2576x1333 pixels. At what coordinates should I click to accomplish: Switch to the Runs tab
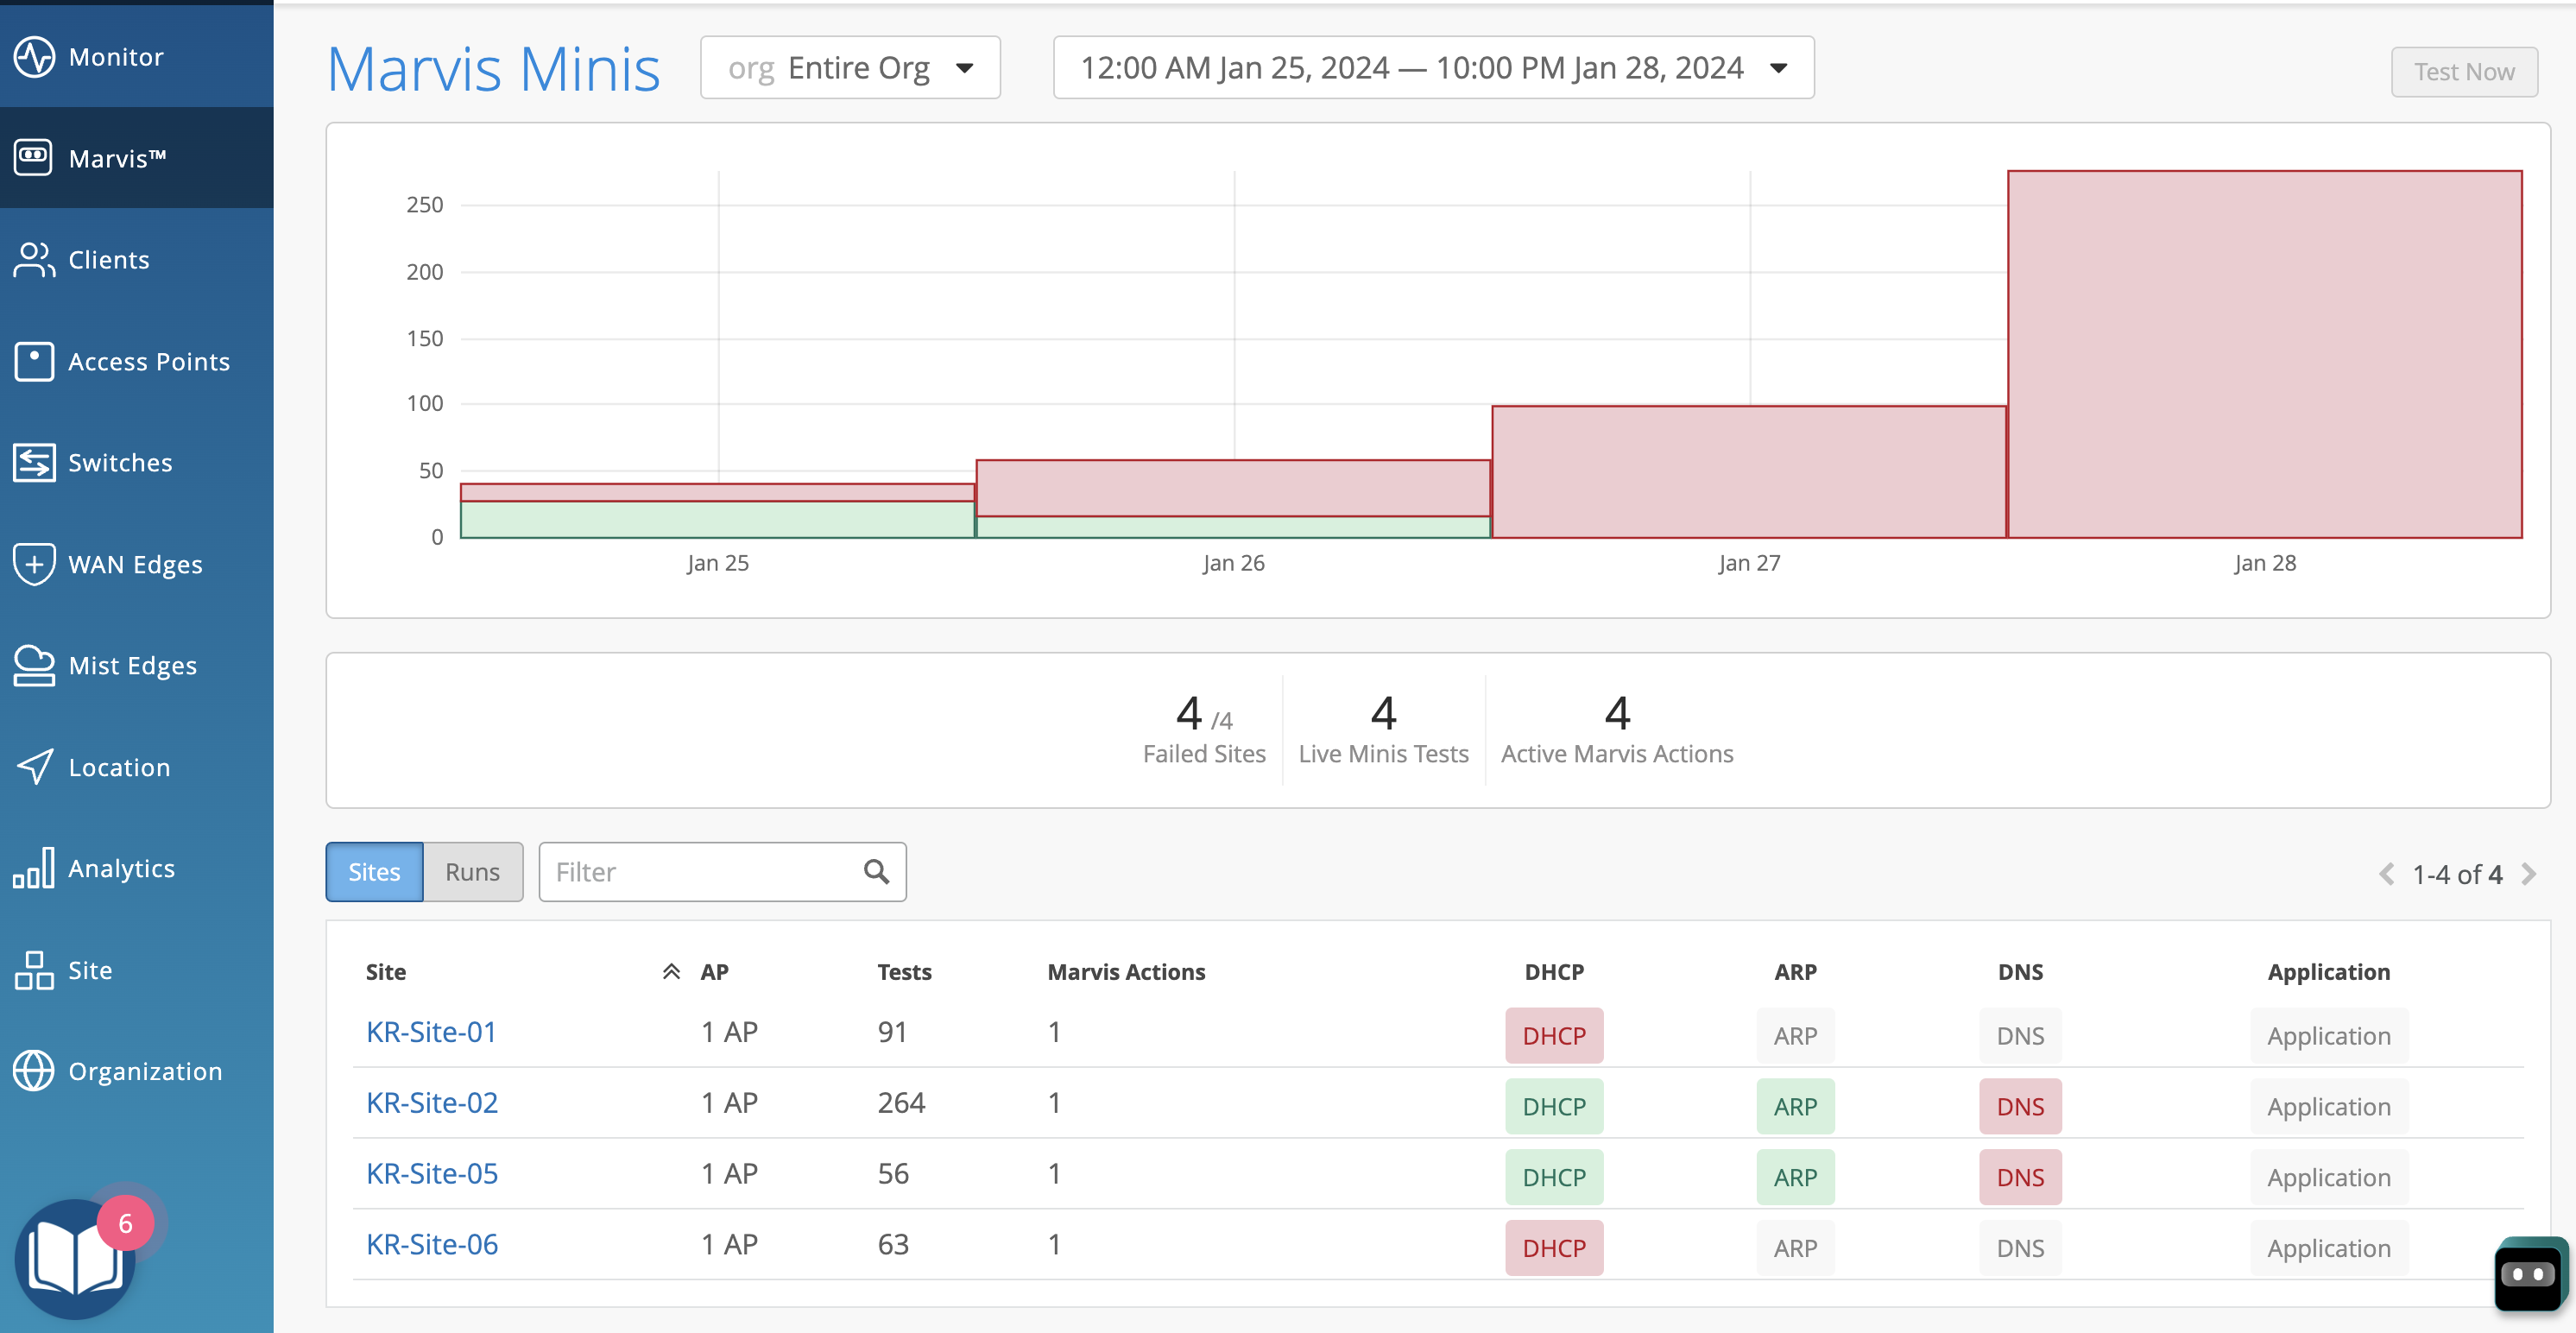coord(472,872)
